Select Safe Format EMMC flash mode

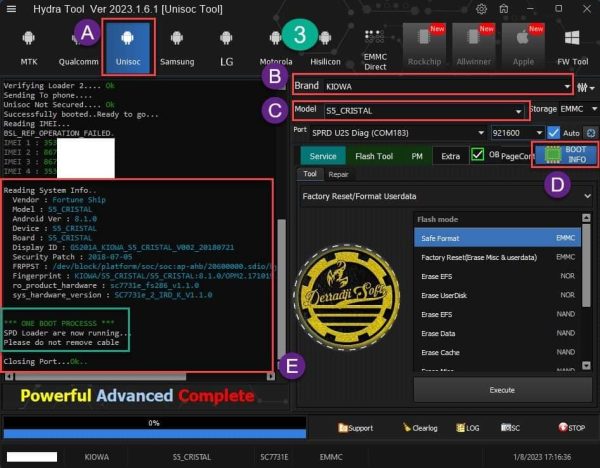(497, 238)
